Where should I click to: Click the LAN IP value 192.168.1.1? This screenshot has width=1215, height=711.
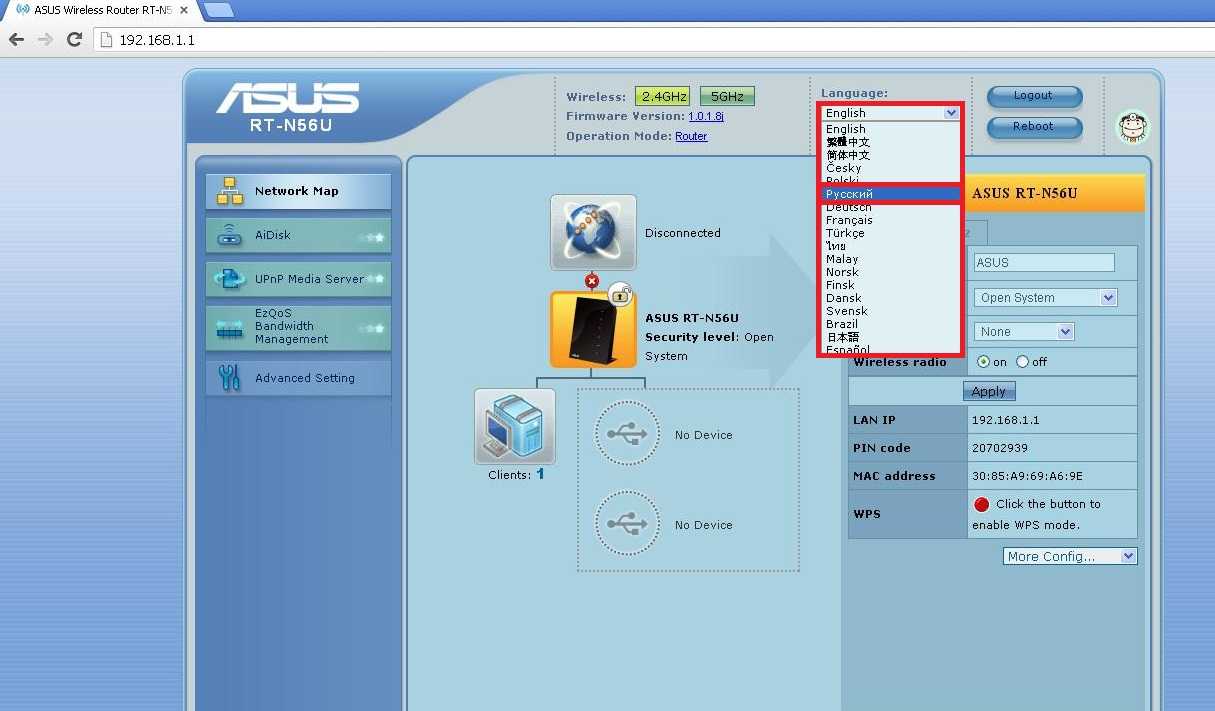click(1006, 420)
